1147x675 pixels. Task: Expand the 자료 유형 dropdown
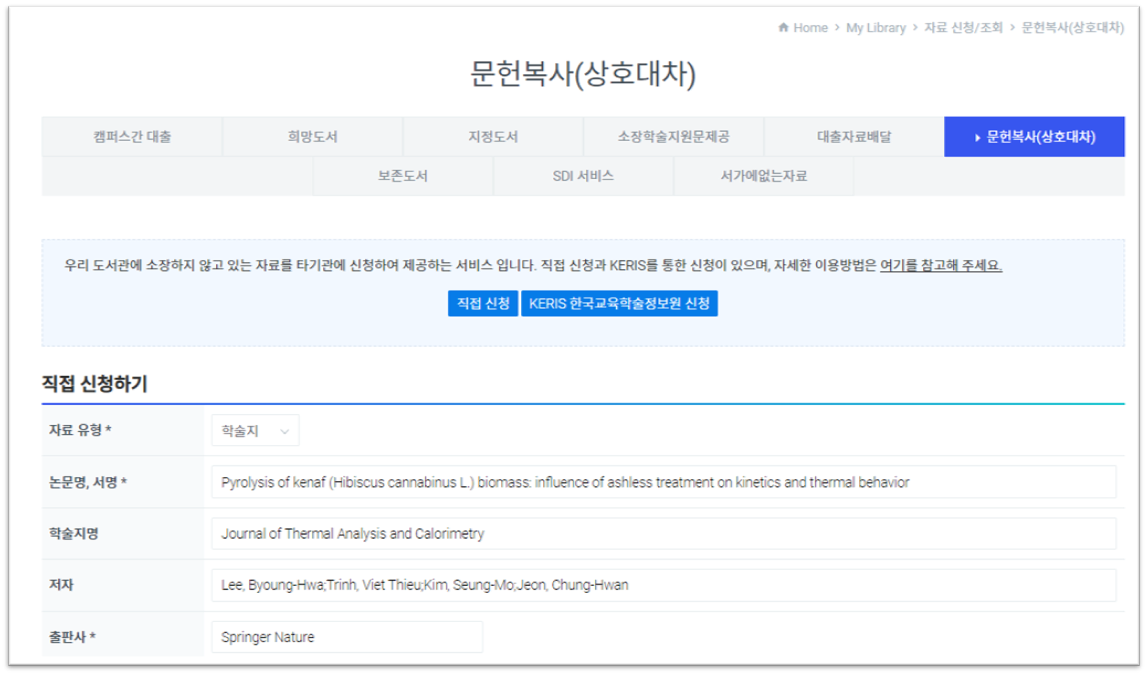tap(255, 431)
